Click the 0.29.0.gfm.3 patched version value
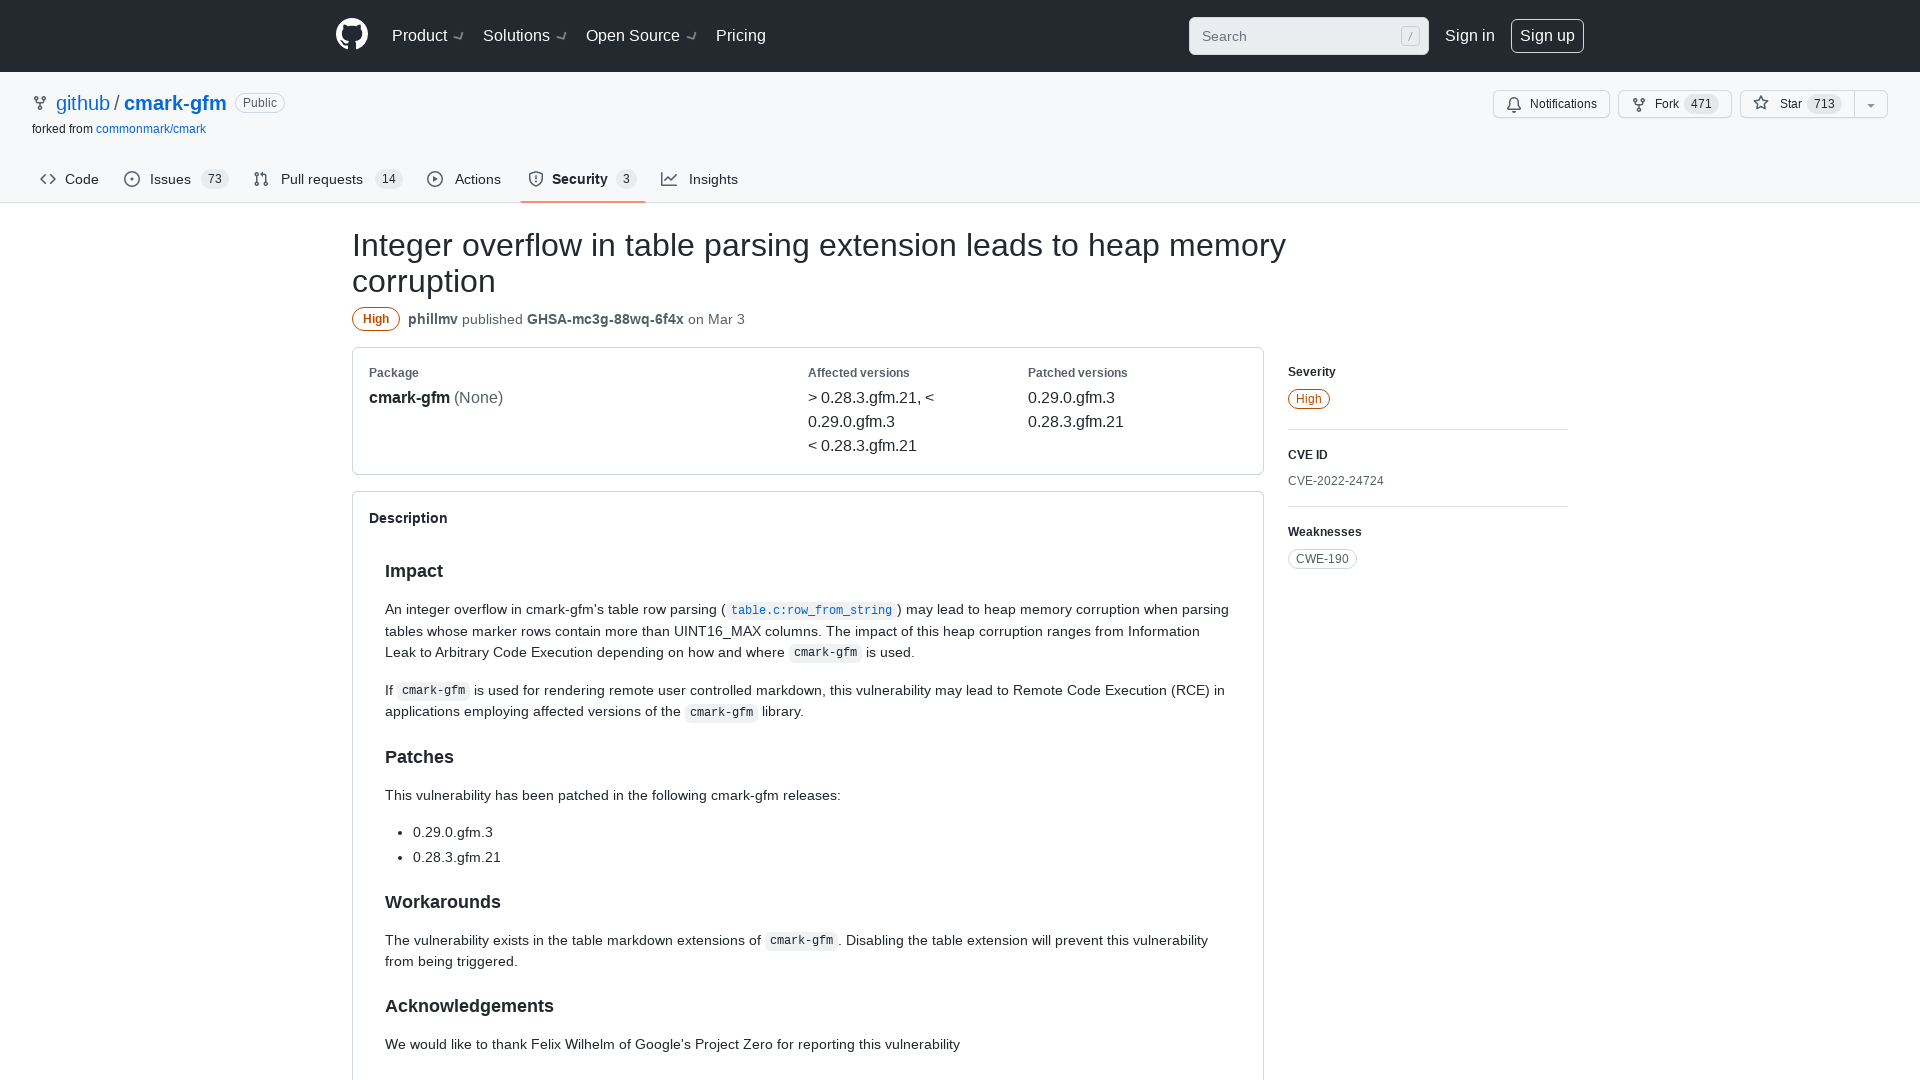Image resolution: width=1920 pixels, height=1080 pixels. point(1071,398)
